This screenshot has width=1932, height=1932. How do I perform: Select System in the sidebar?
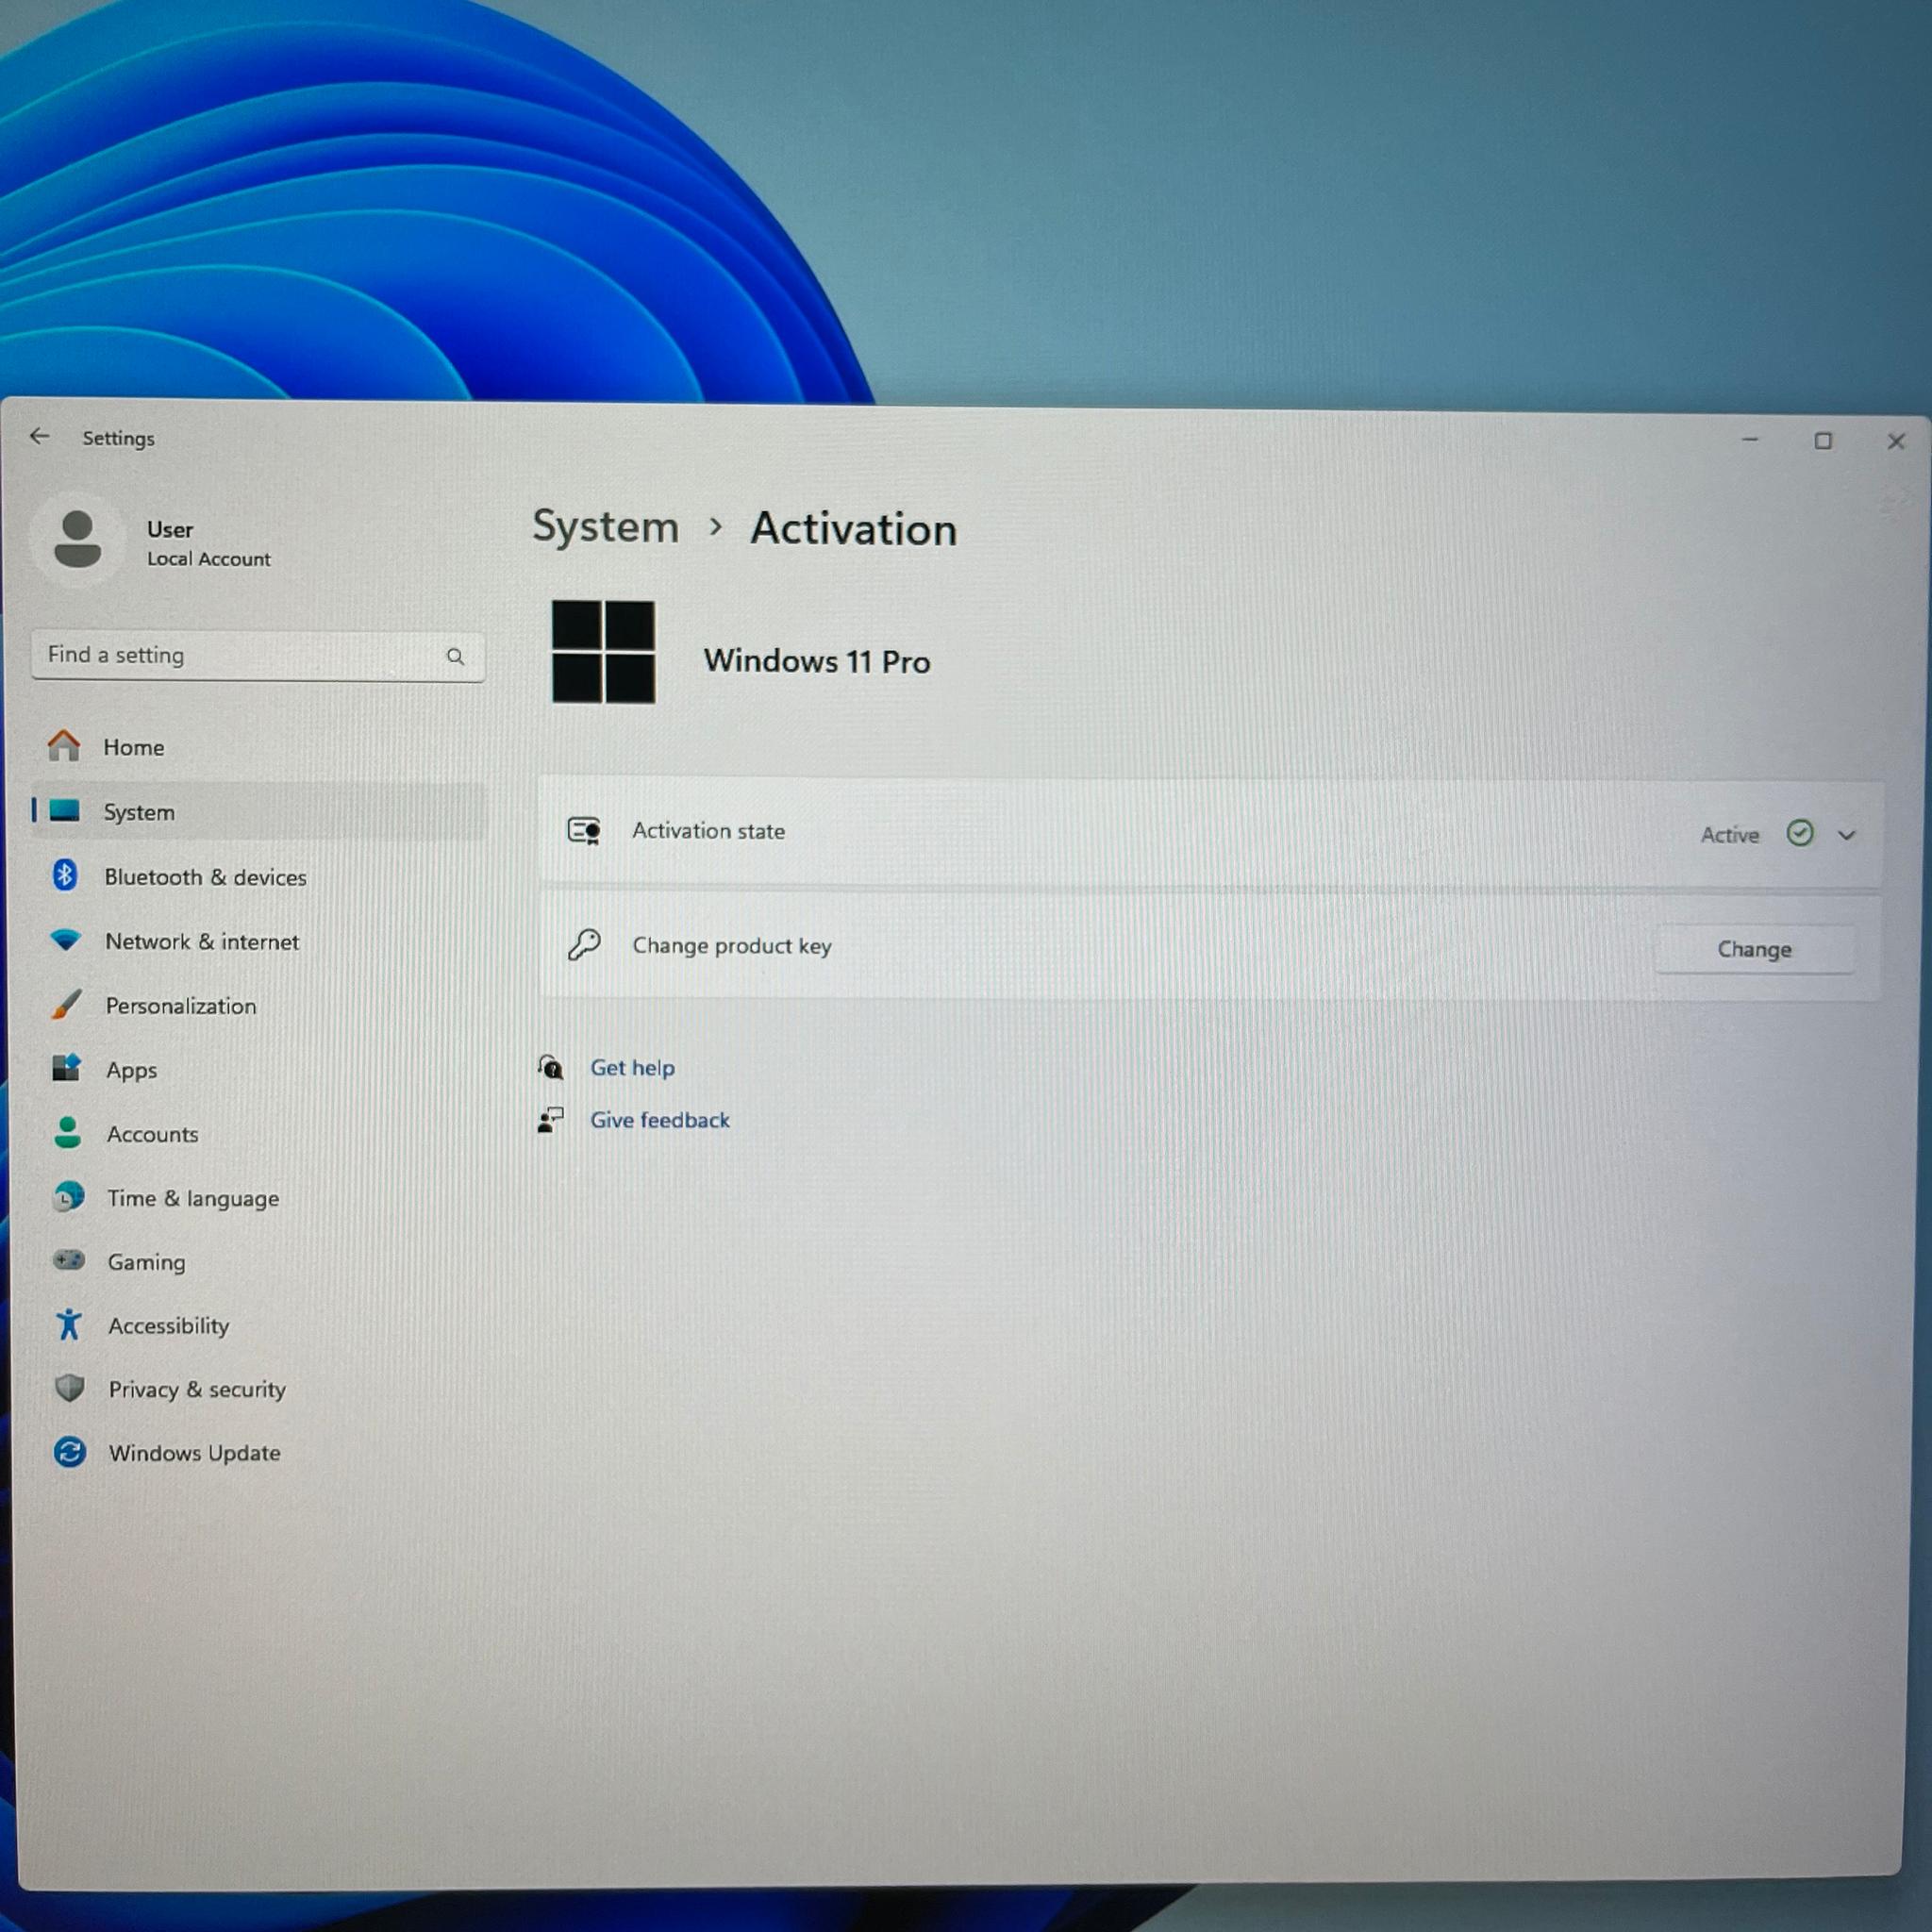(x=258, y=811)
